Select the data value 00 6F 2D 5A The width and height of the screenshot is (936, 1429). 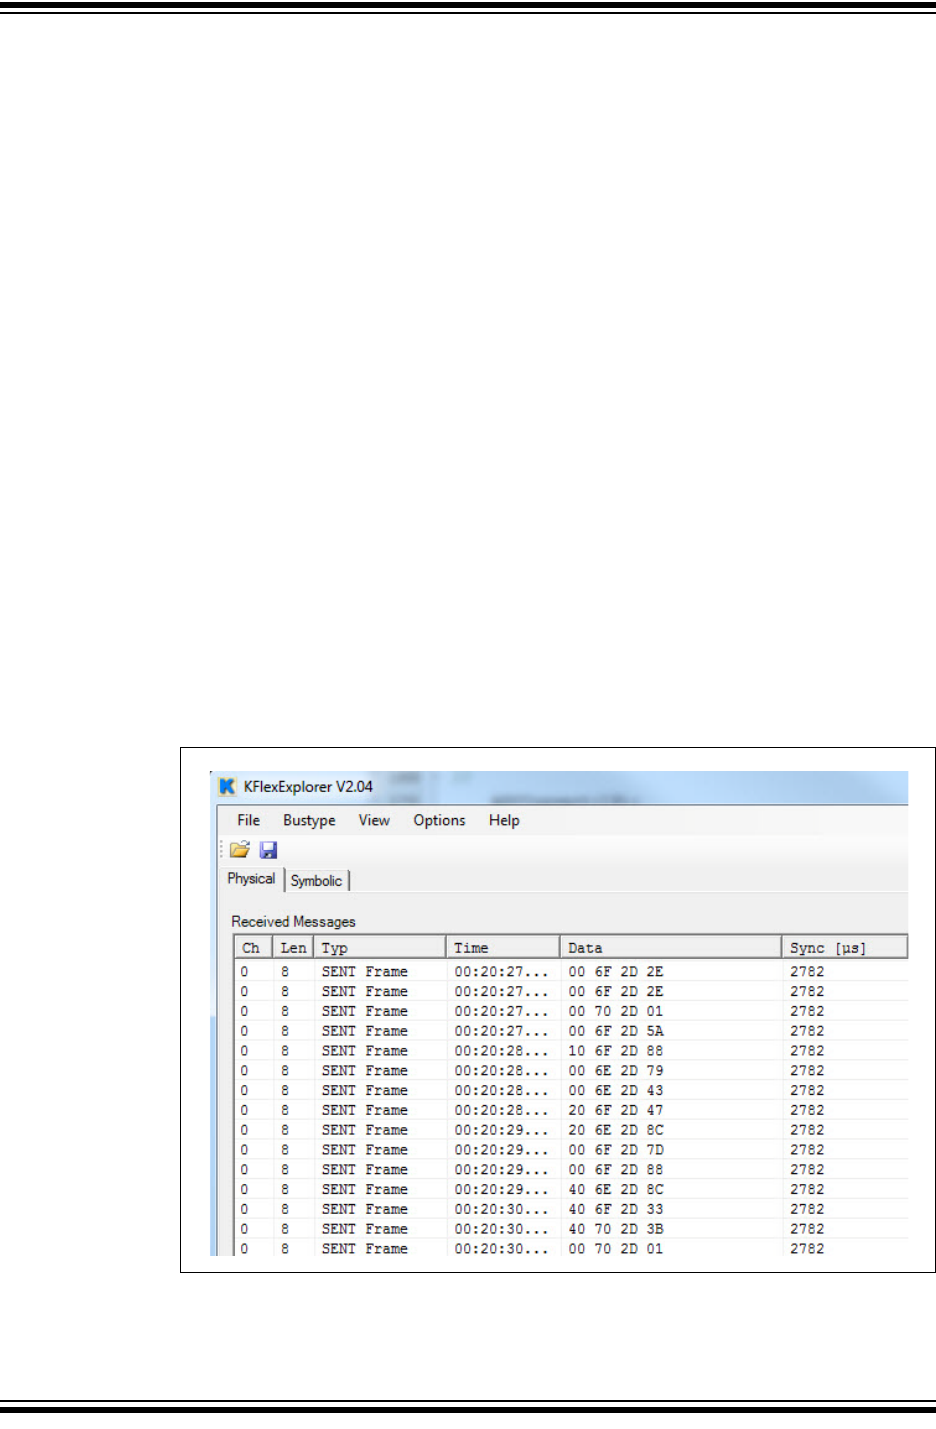(x=616, y=1031)
